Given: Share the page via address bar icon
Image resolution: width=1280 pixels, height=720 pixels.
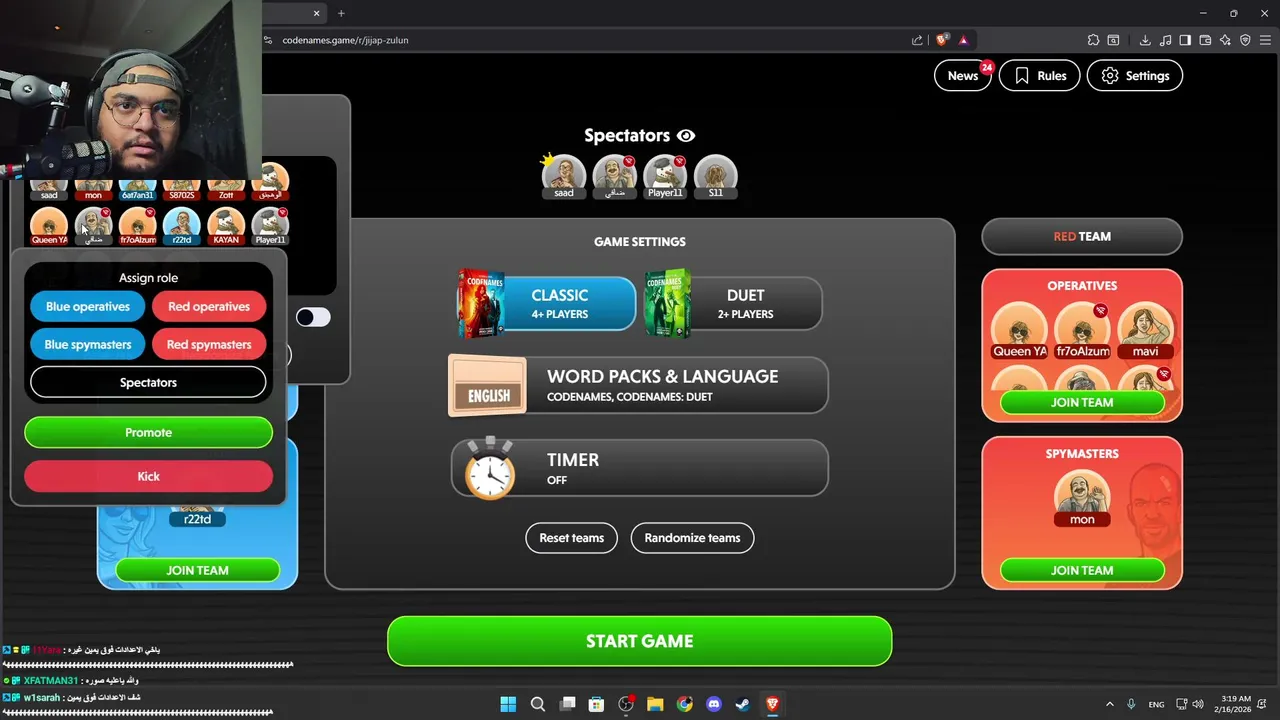Looking at the screenshot, I should coord(917,40).
